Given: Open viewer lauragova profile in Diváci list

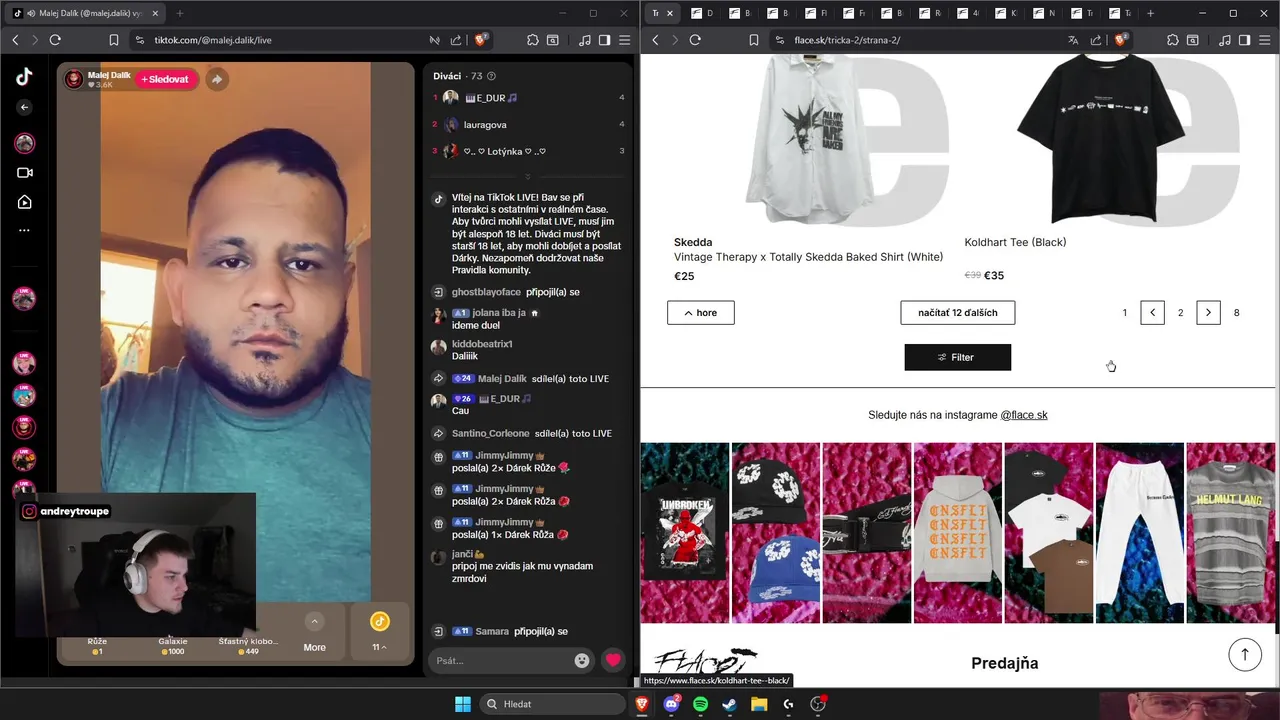Looking at the screenshot, I should (485, 125).
